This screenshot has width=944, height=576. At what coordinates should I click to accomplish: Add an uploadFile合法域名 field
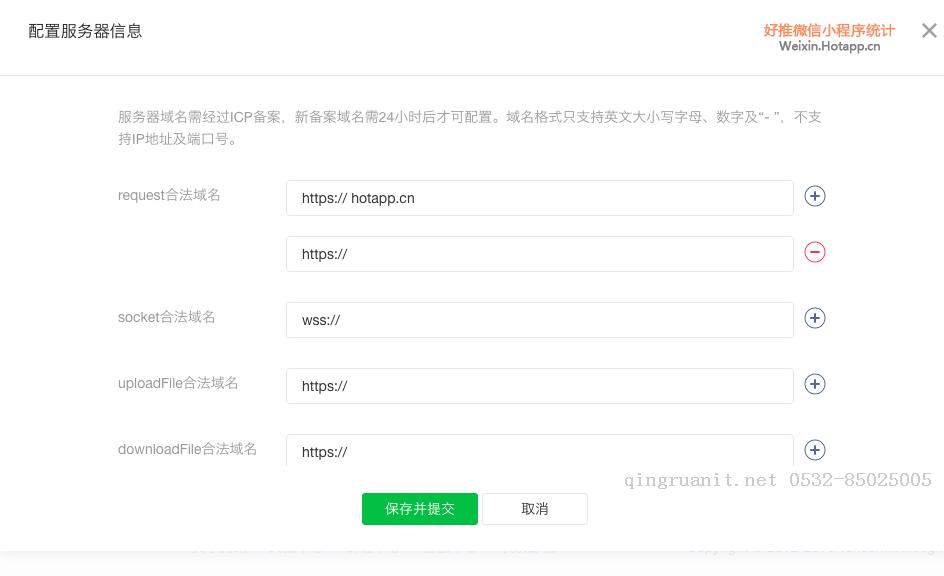point(815,384)
